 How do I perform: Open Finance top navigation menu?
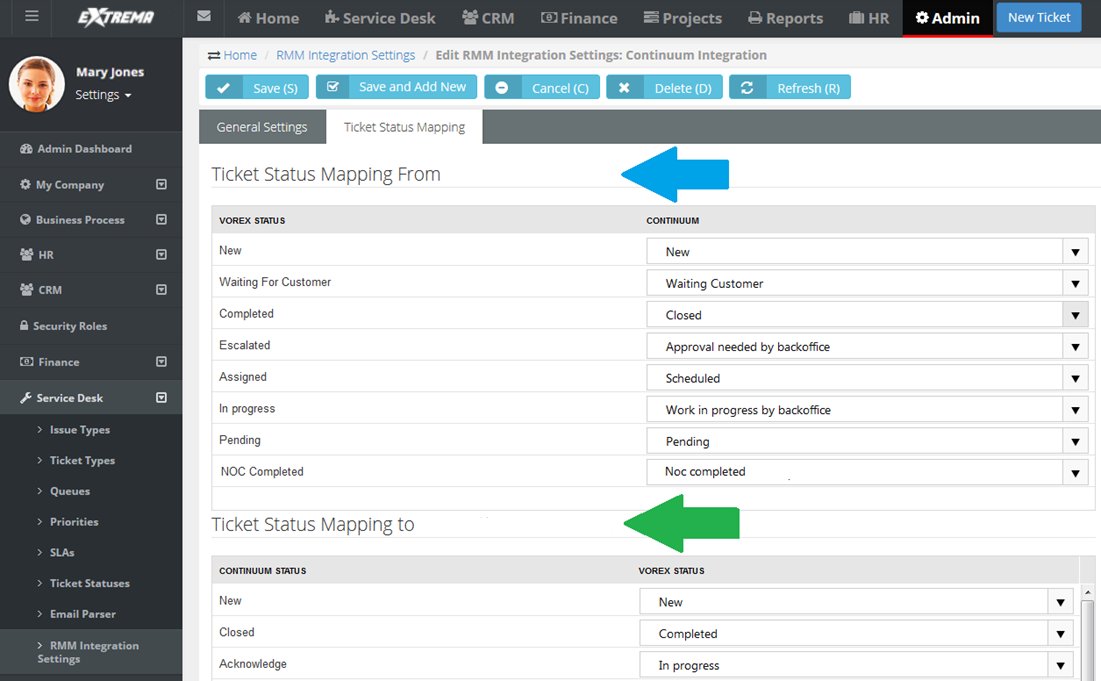[x=579, y=18]
